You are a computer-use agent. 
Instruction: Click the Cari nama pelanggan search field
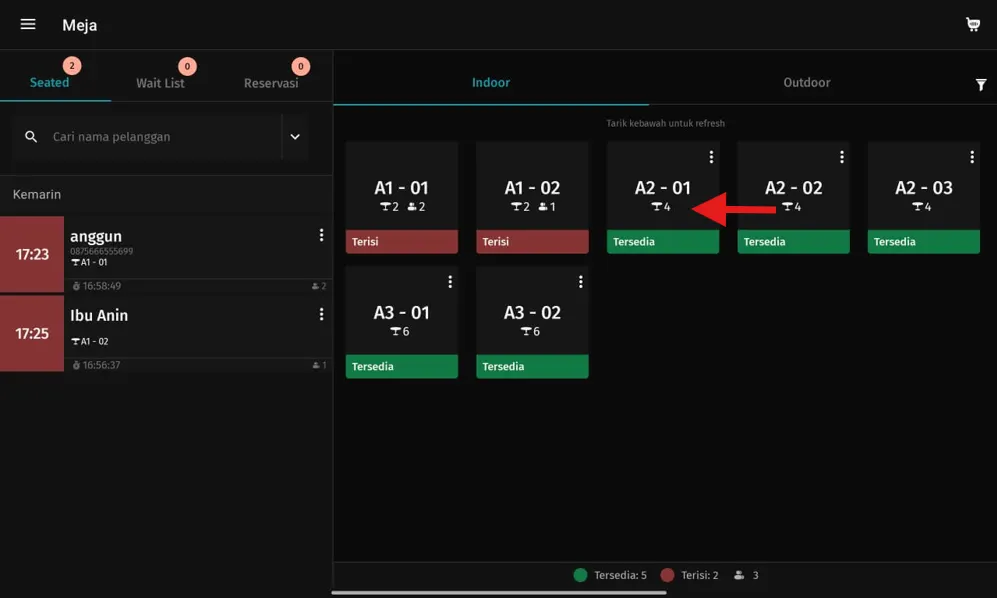(160, 137)
